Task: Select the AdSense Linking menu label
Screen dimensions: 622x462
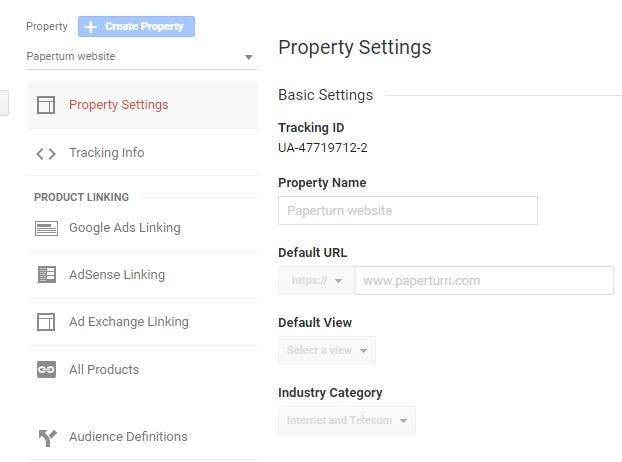Action: tap(116, 275)
